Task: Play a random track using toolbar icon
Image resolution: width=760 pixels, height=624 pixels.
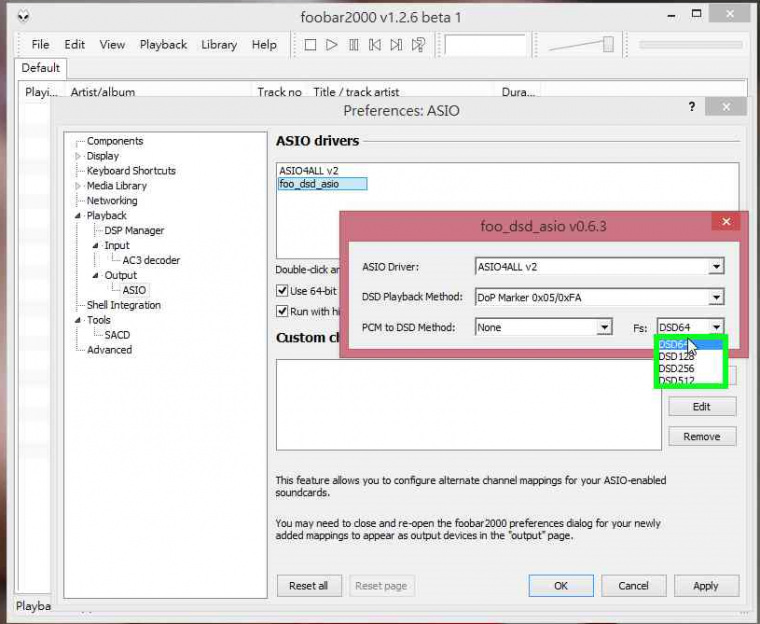Action: (x=418, y=45)
